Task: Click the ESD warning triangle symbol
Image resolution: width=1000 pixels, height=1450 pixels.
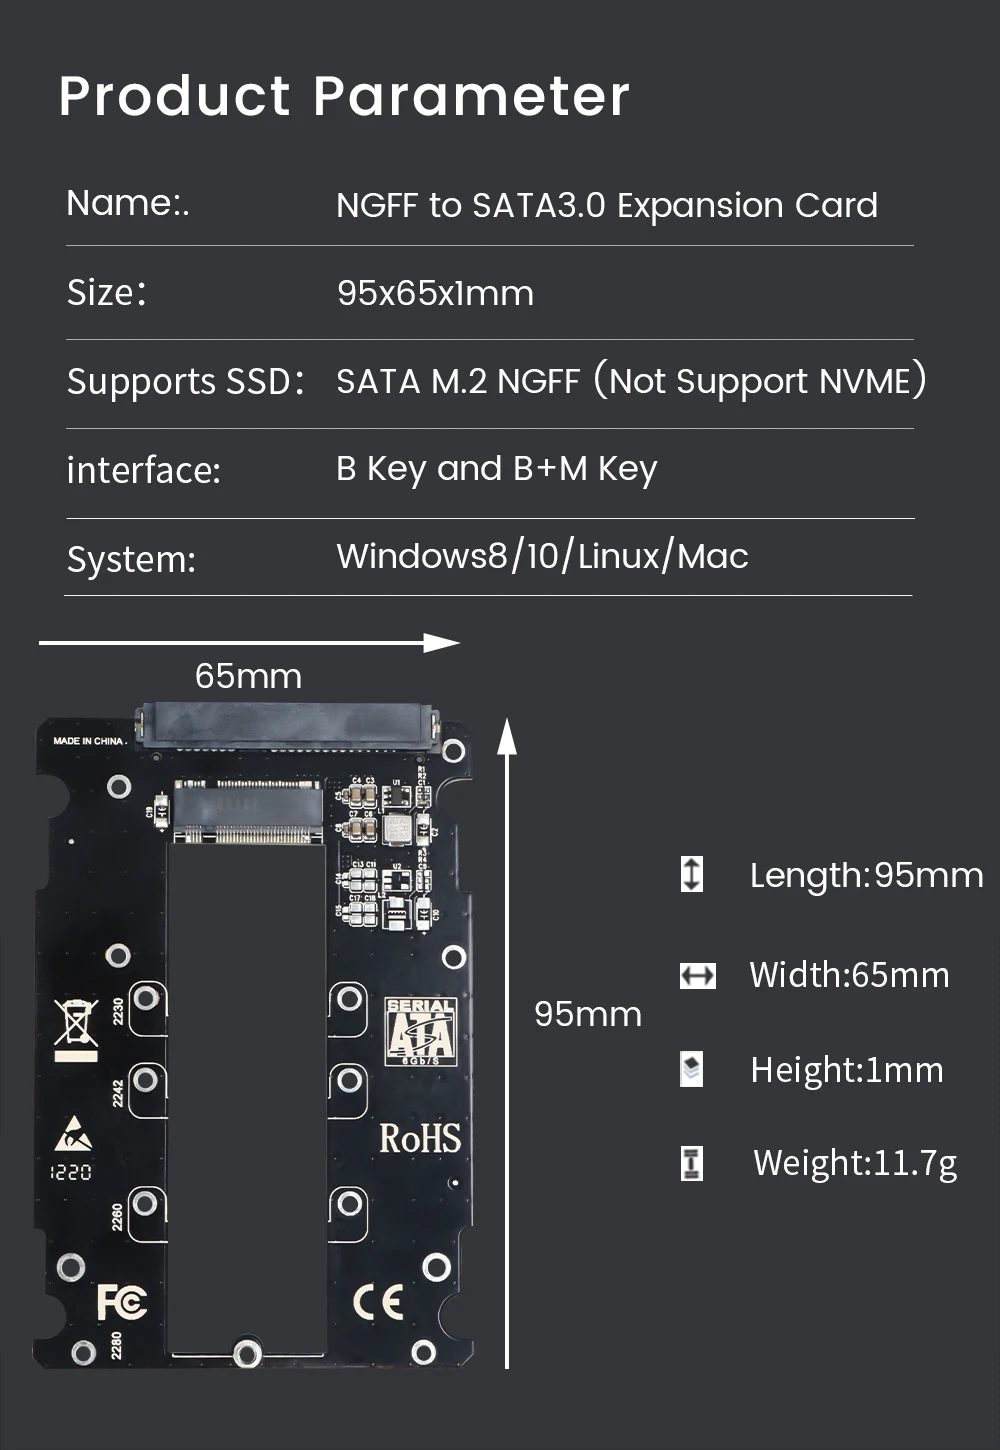Action: point(73,1136)
